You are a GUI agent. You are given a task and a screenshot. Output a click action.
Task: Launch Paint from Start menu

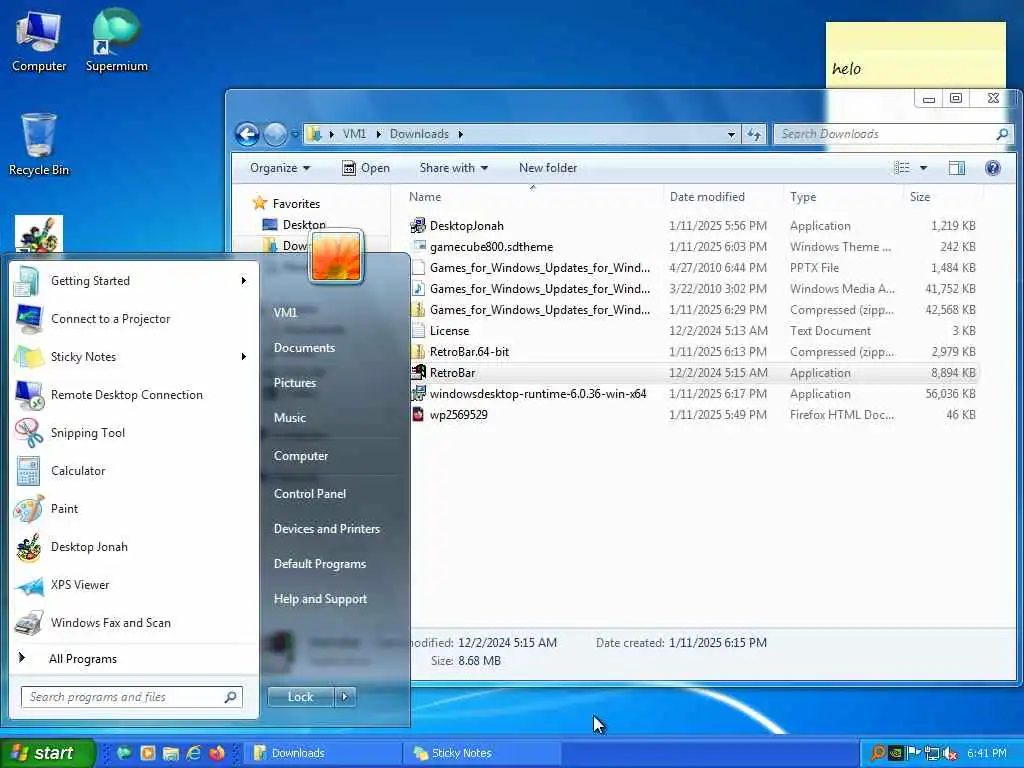click(x=133, y=509)
